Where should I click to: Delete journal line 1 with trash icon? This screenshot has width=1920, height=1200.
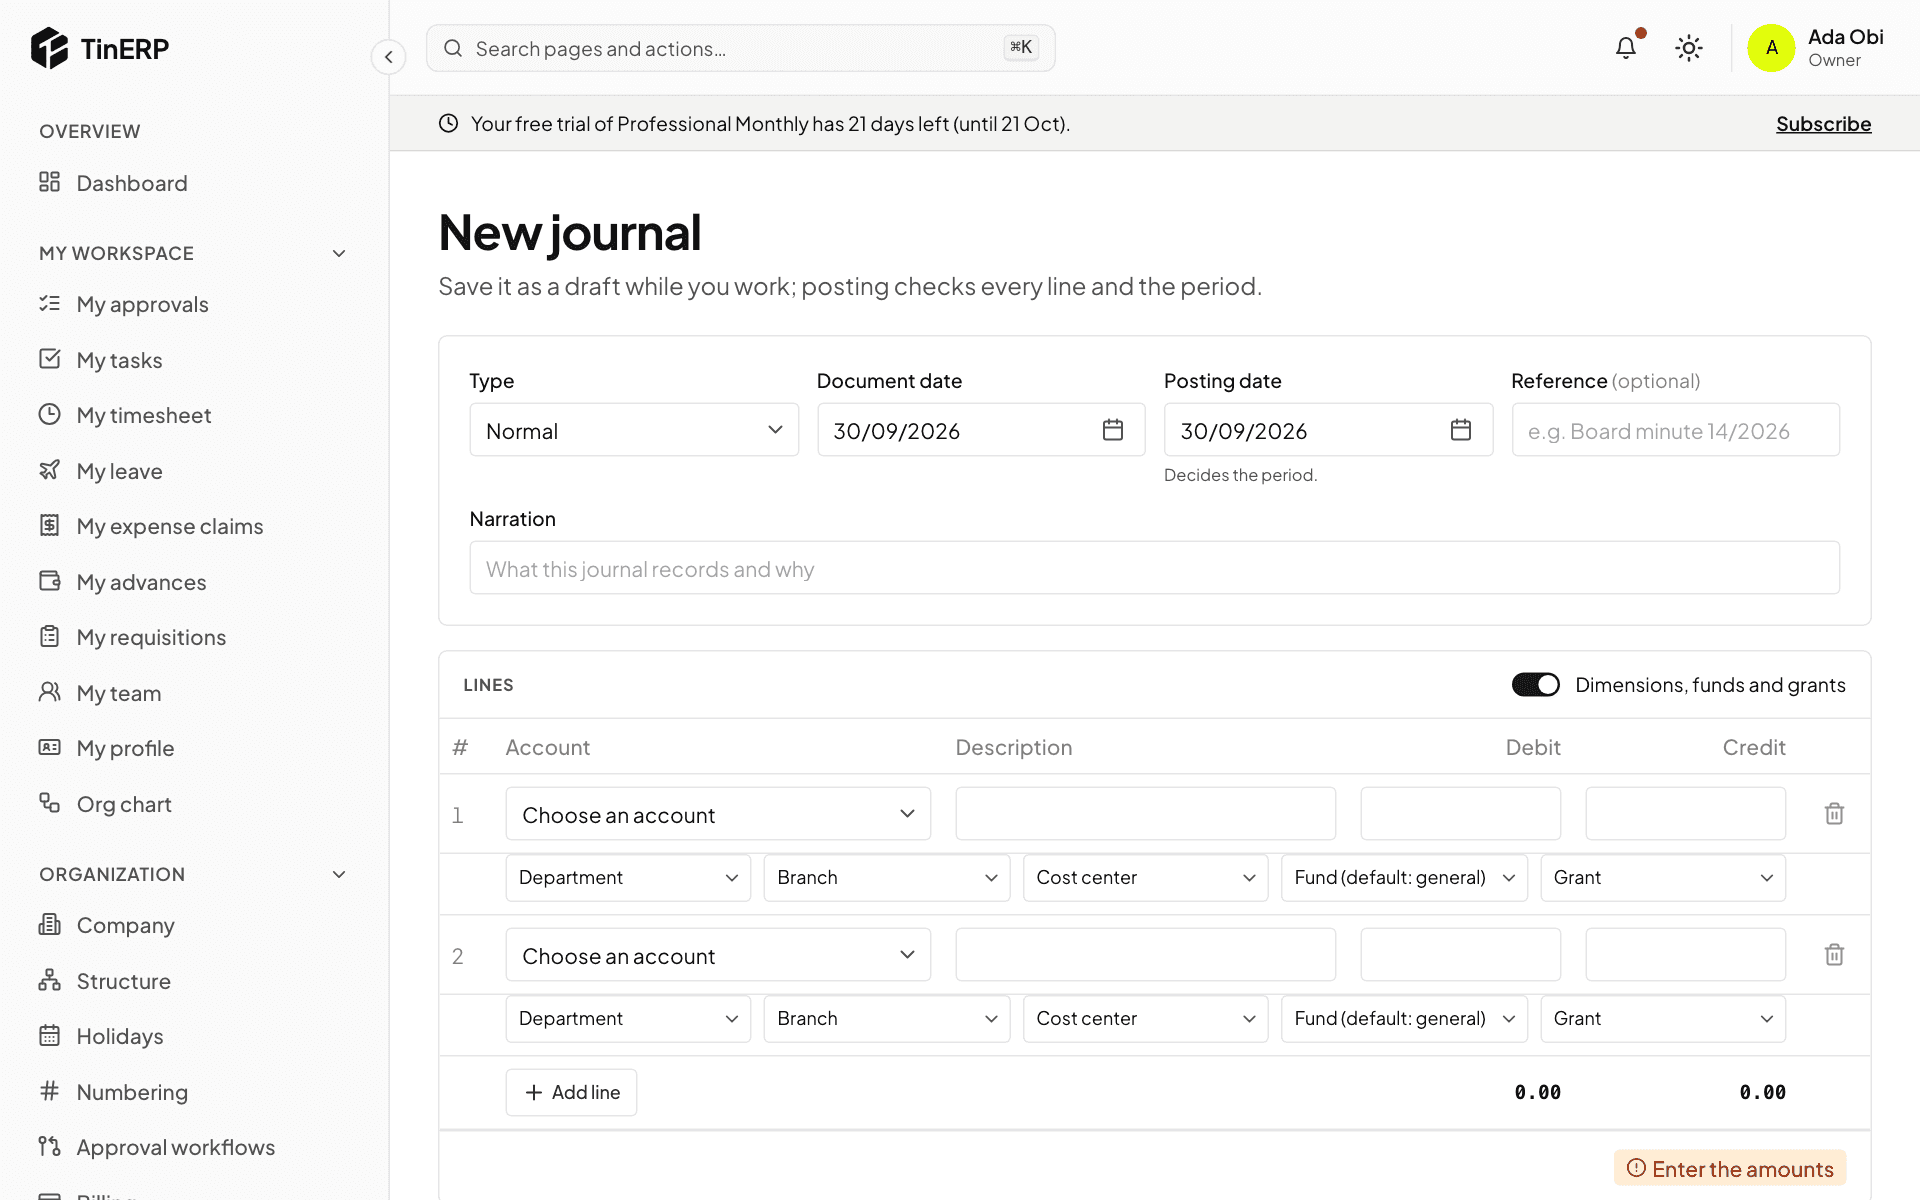click(x=1834, y=814)
